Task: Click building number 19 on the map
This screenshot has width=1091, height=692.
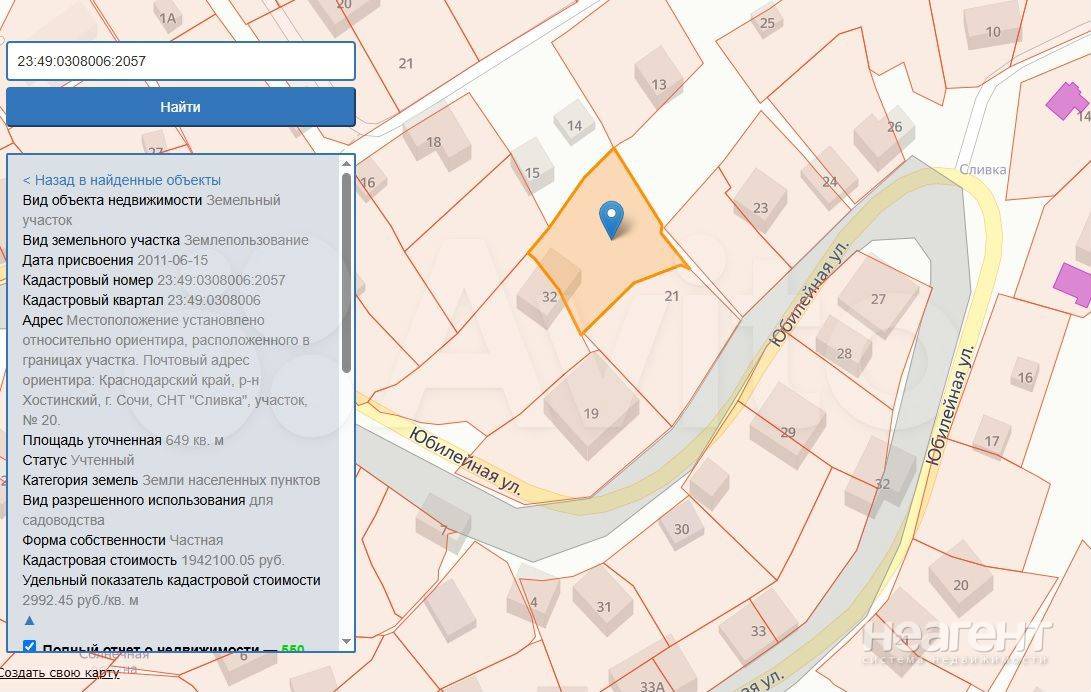Action: tap(591, 412)
